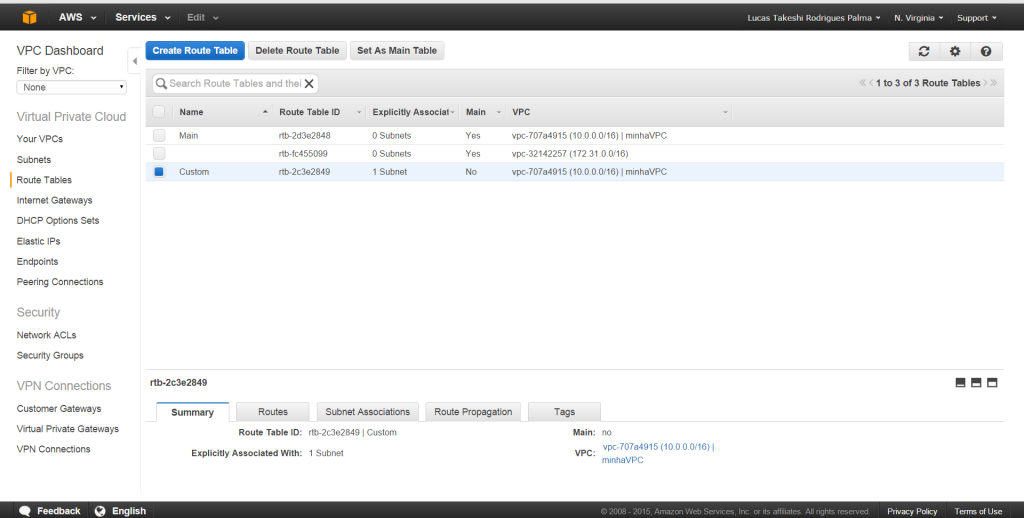Viewport: 1024px width, 518px height.
Task: Click the VPC Dashboard heading link
Action: pyautogui.click(x=60, y=50)
